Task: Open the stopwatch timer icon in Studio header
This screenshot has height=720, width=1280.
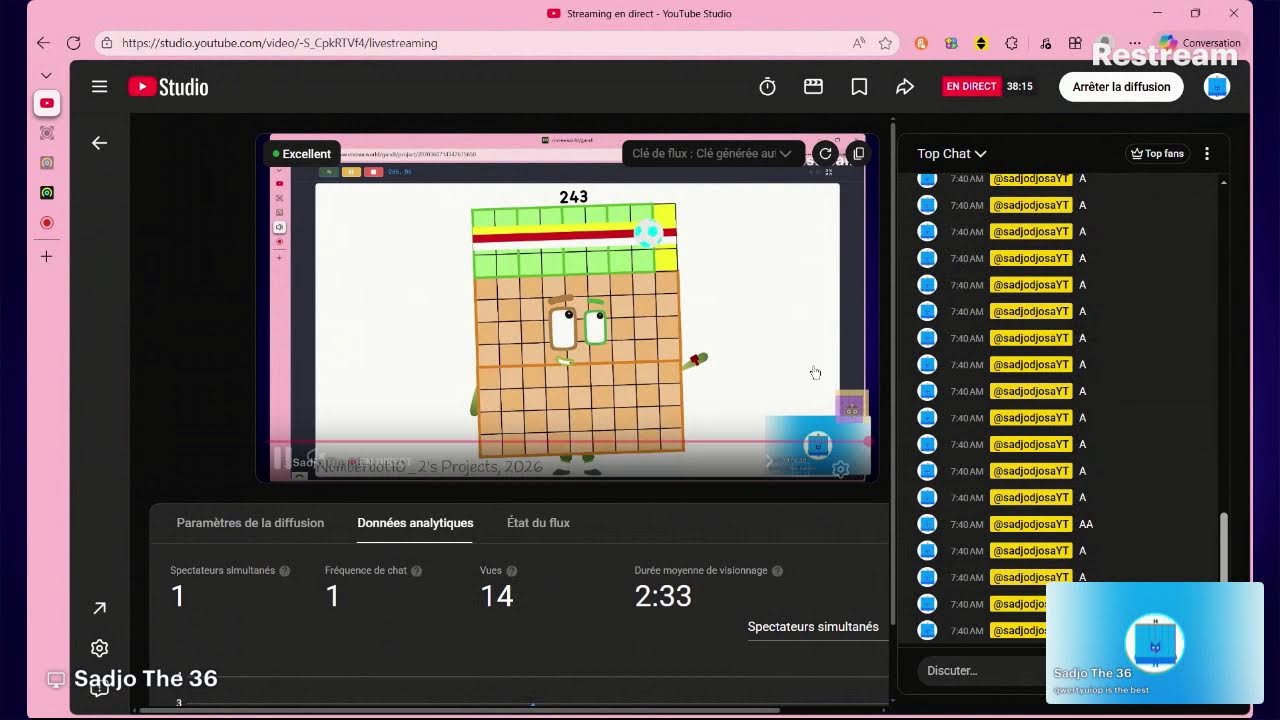Action: click(x=767, y=87)
